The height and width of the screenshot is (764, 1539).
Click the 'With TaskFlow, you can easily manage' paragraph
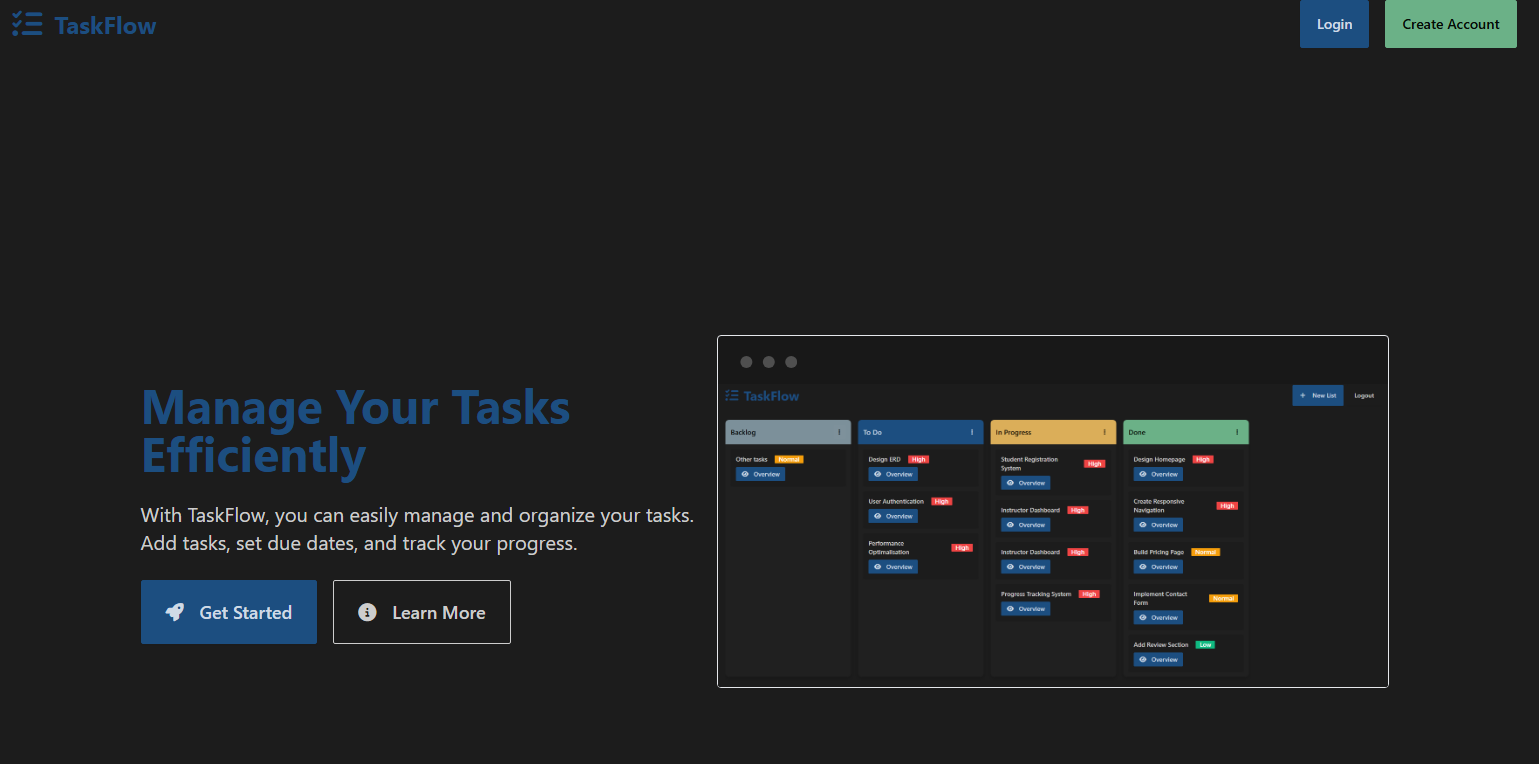tap(417, 530)
